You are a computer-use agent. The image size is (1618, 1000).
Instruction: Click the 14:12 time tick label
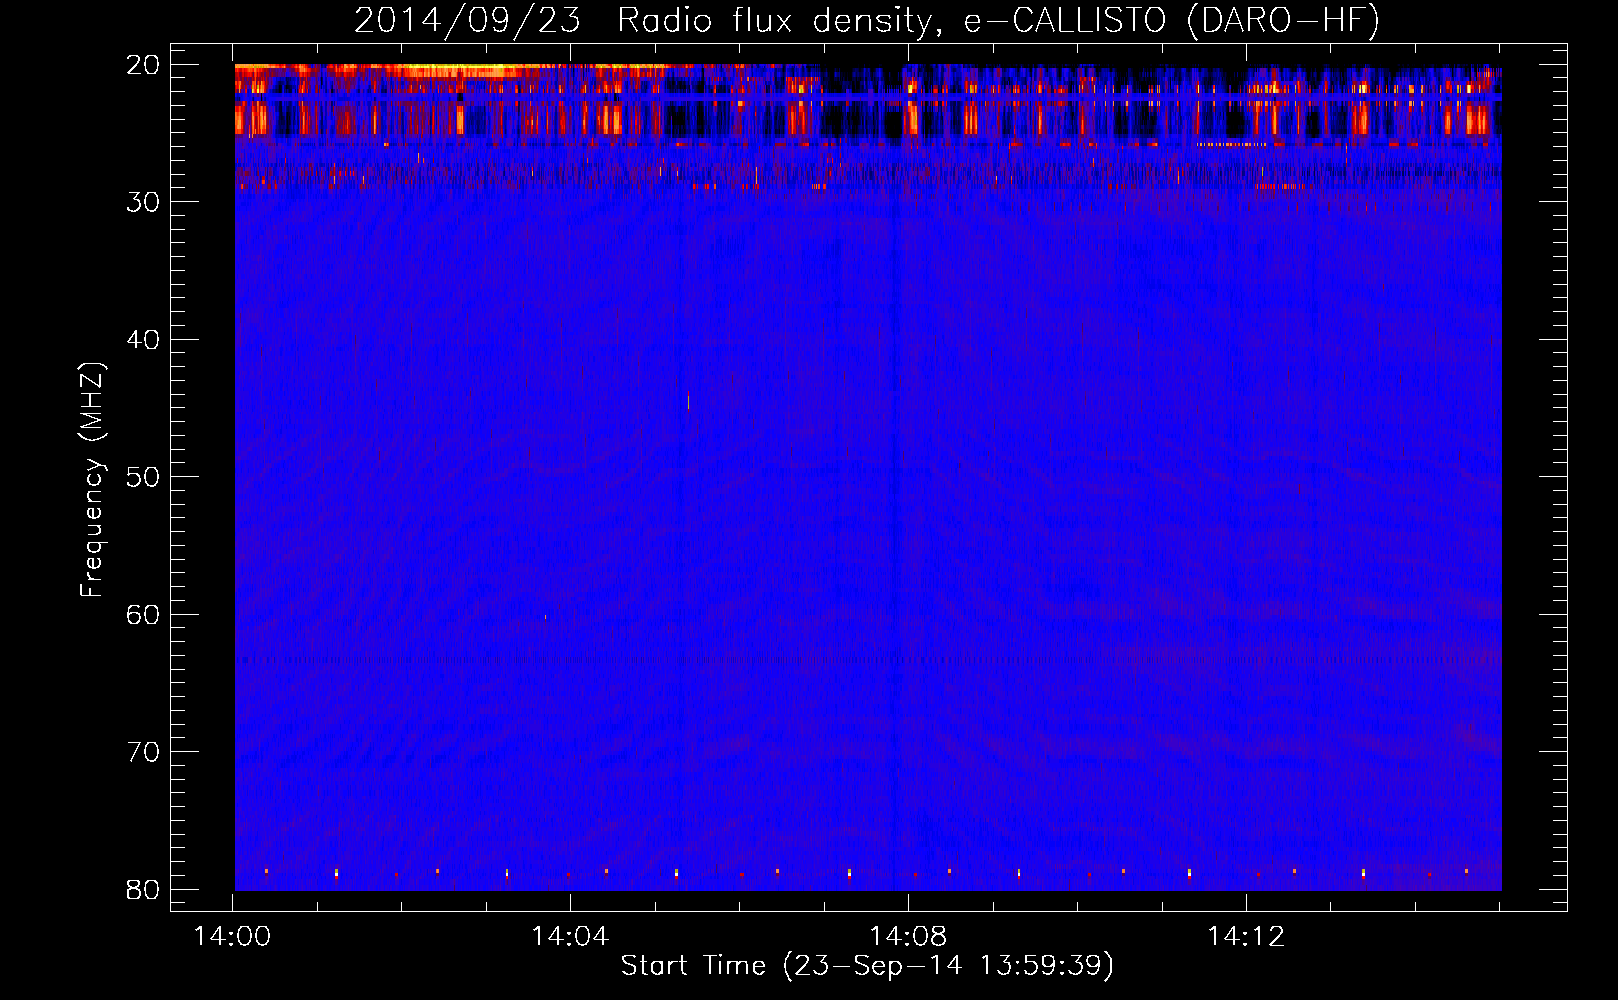tap(1246, 937)
